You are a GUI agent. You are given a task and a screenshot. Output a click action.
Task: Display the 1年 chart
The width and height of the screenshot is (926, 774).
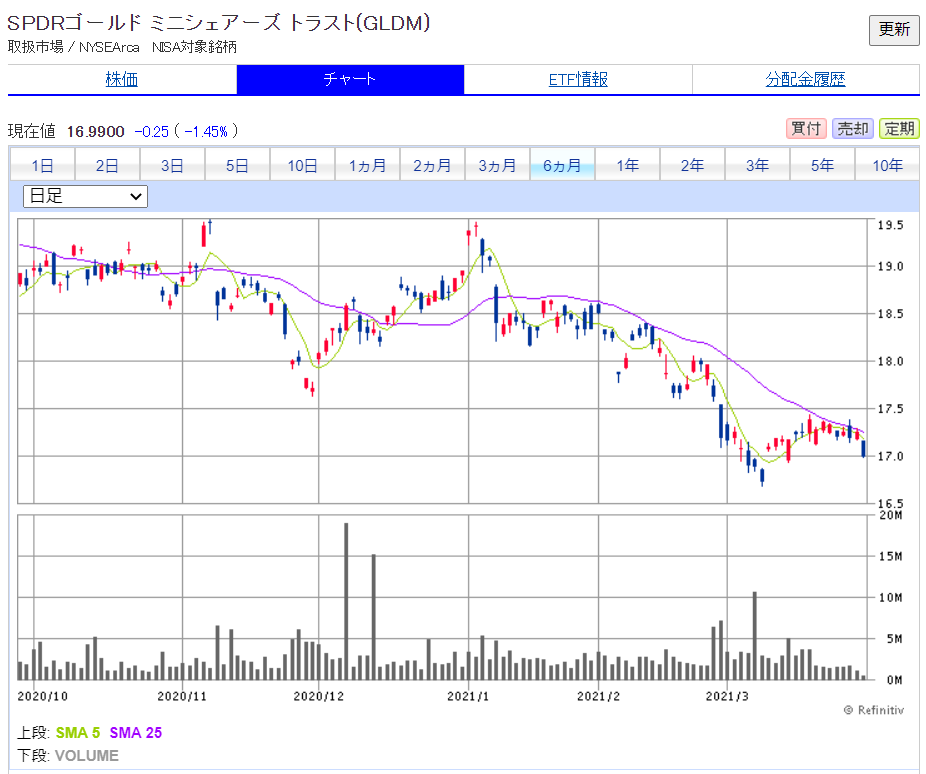(x=627, y=165)
